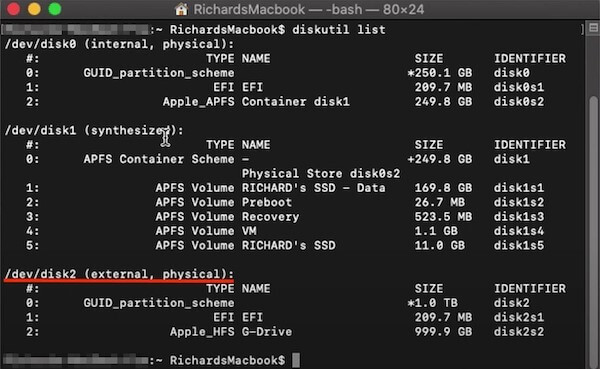The image size is (600, 369).
Task: Click the 'G-Drive' volume name
Action: [x=267, y=331]
